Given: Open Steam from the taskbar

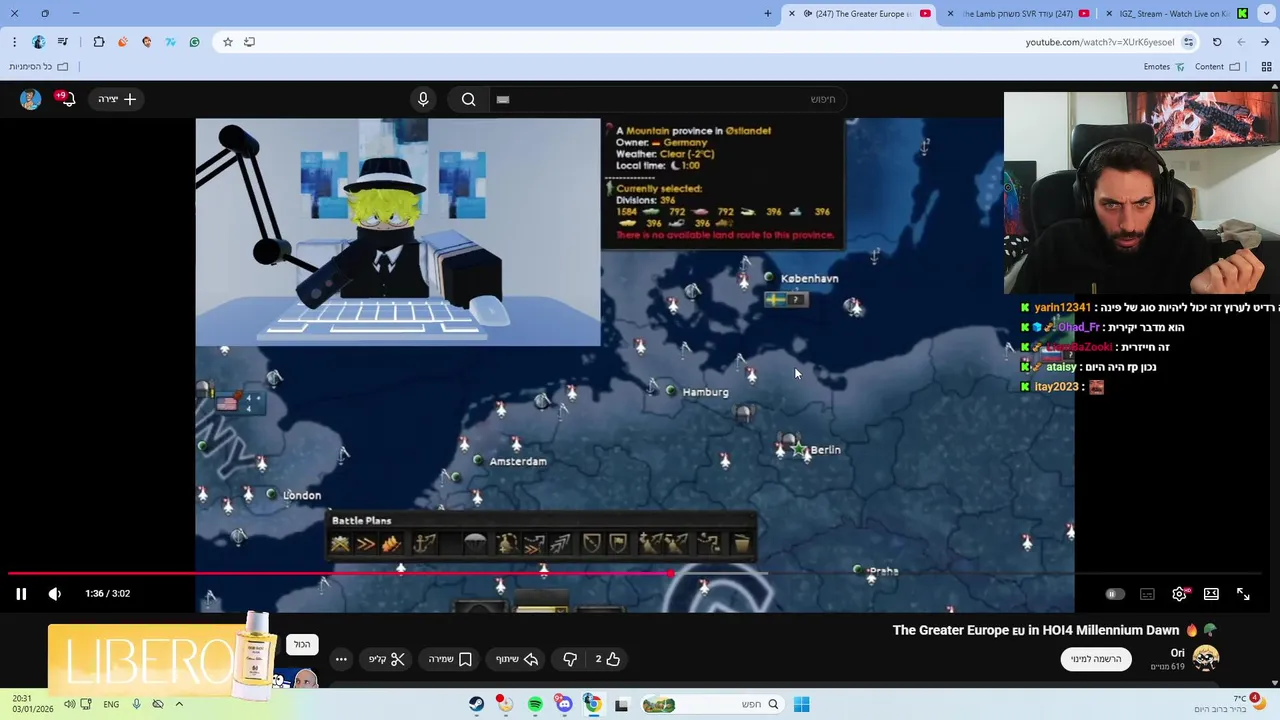Looking at the screenshot, I should [x=477, y=704].
